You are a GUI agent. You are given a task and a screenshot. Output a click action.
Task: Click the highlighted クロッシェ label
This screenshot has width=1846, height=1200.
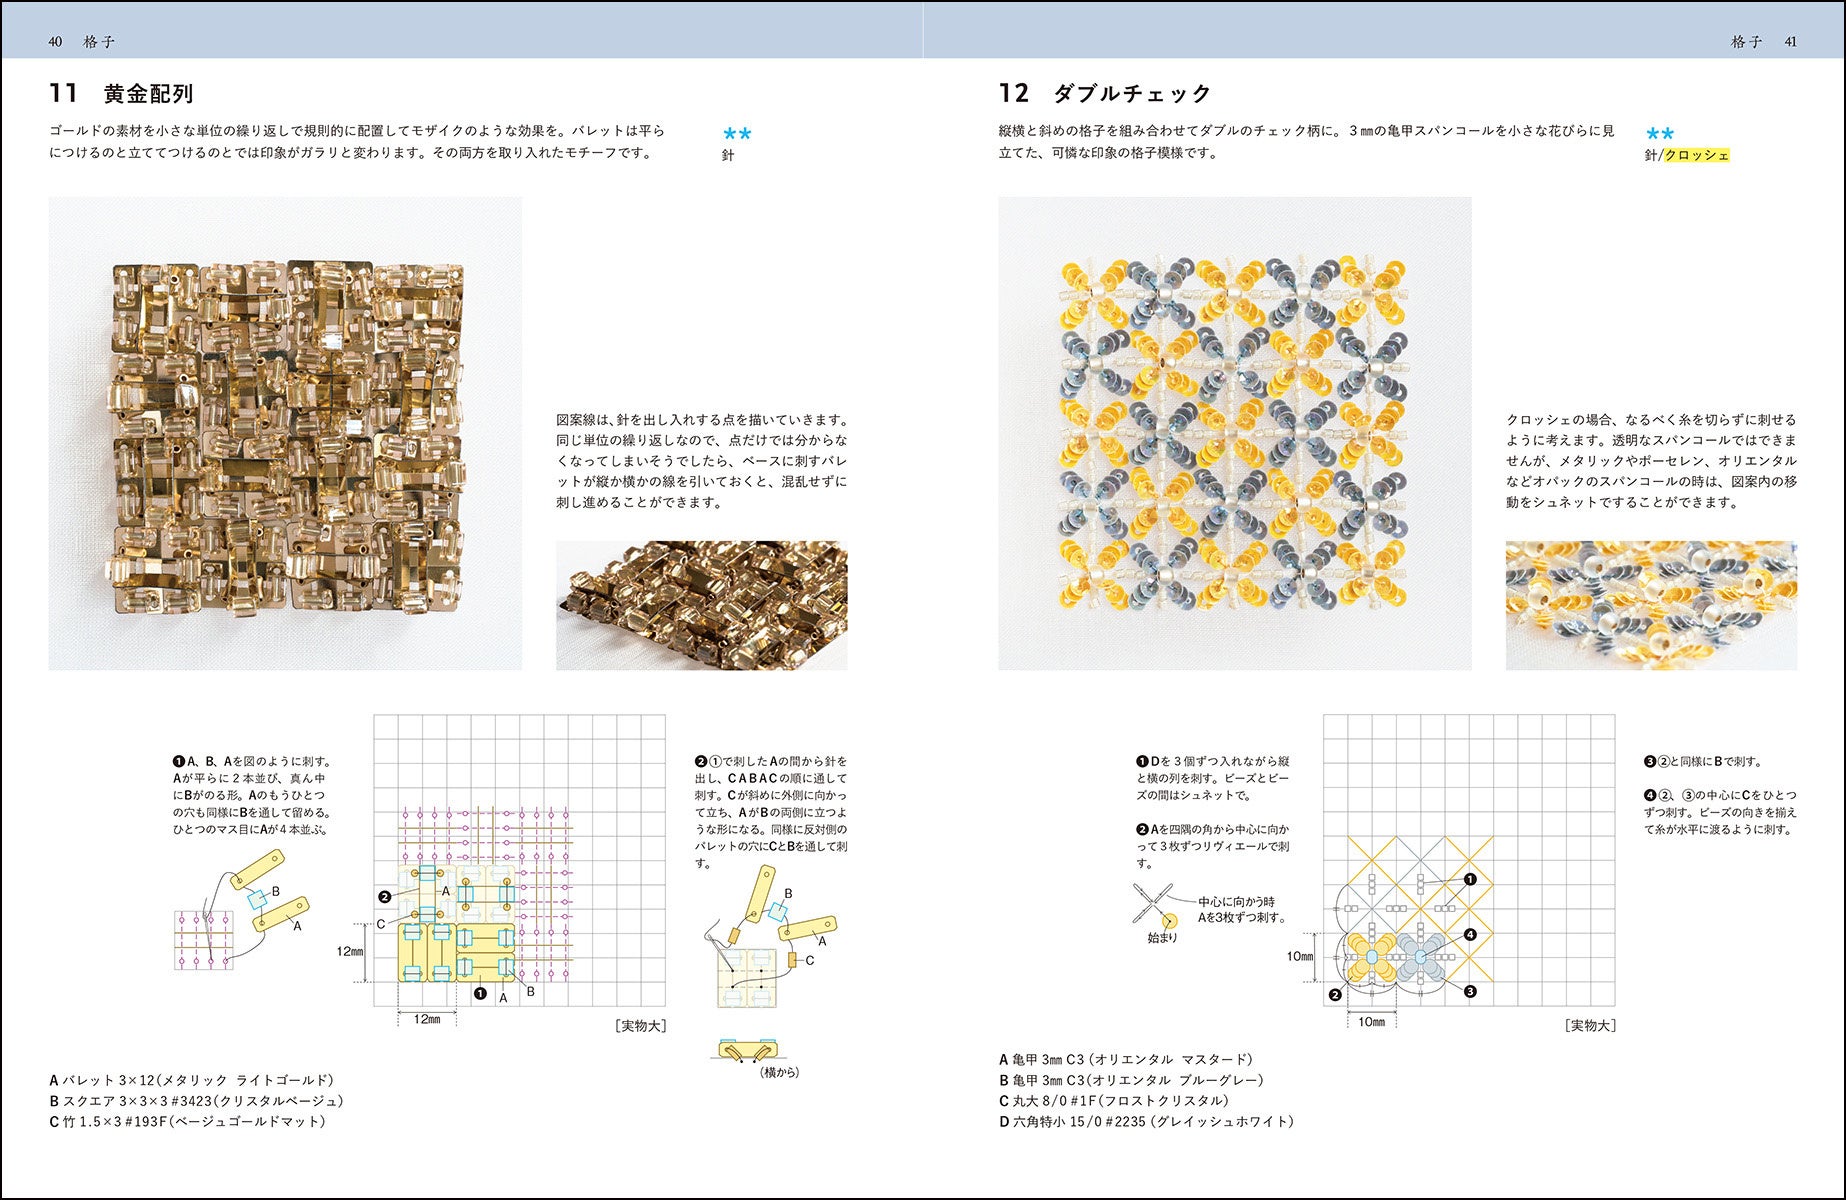(x=1696, y=155)
